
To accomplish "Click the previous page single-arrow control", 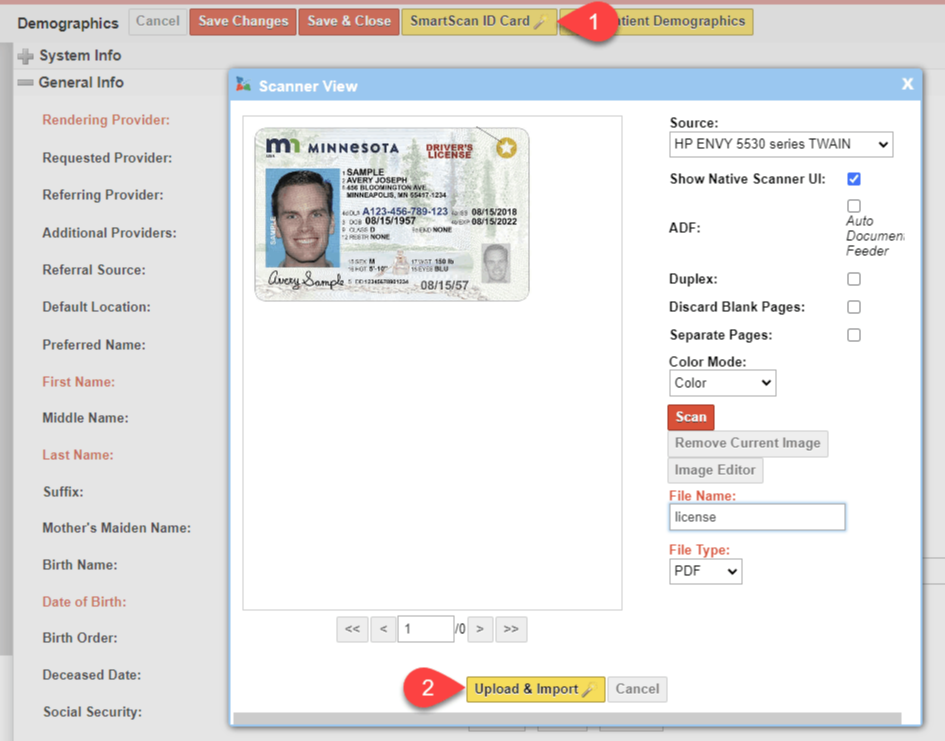I will (x=382, y=629).
